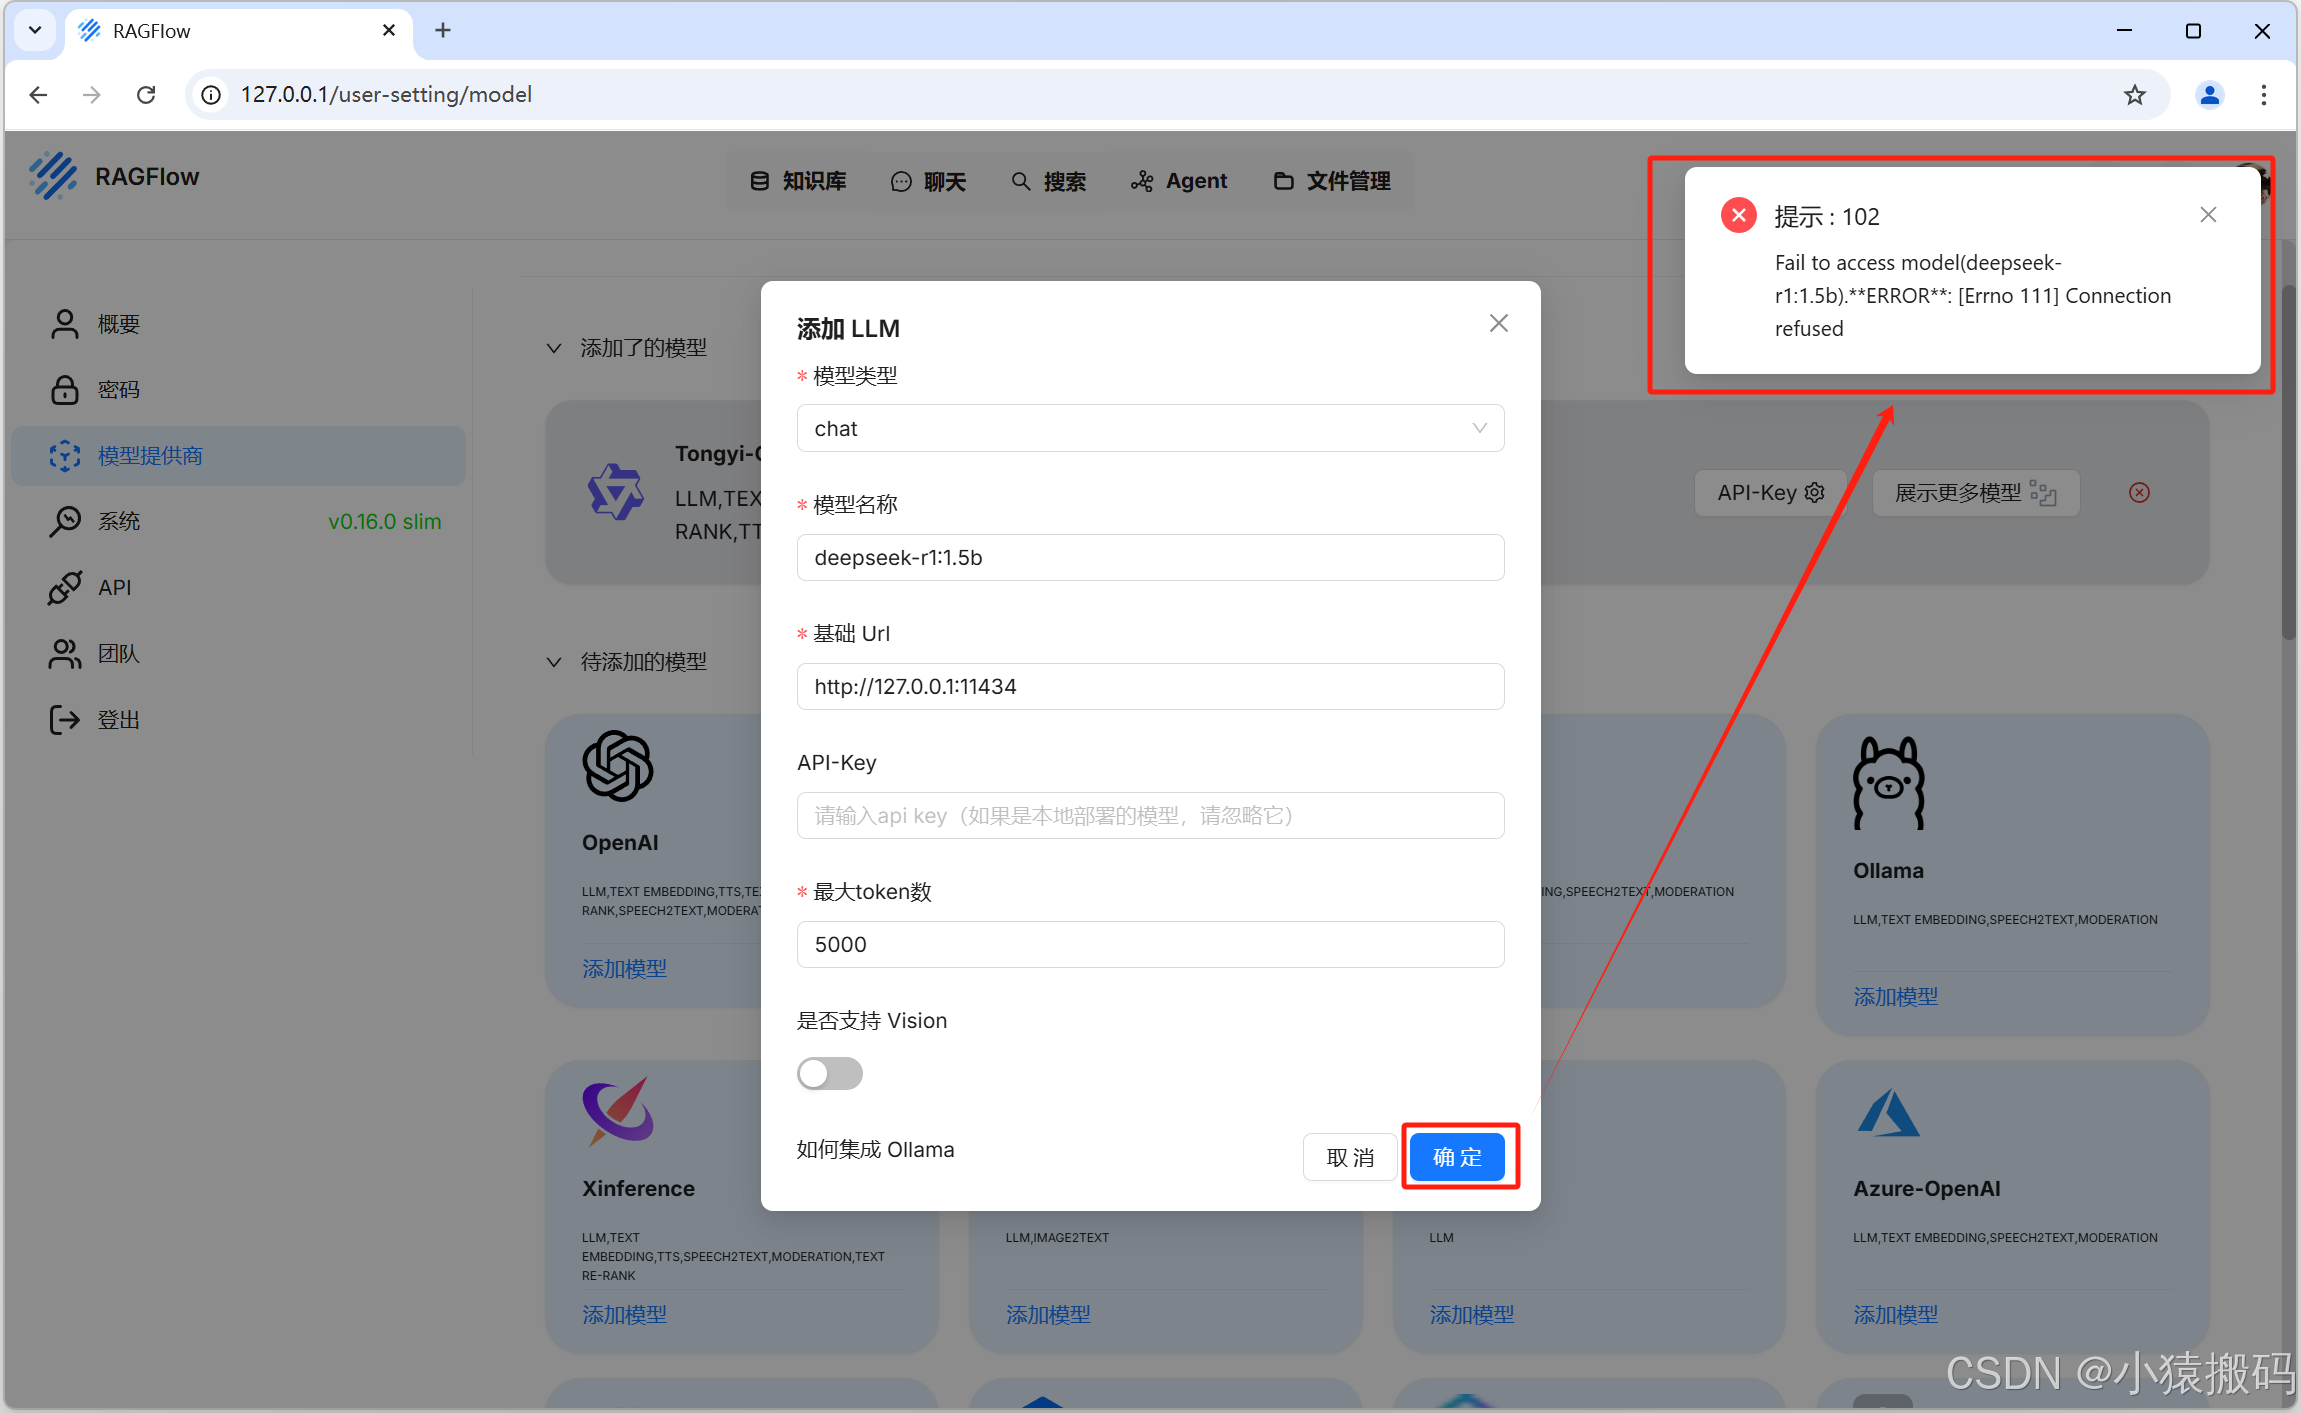Viewport: 2301px width, 1413px height.
Task: Click the 确定 confirm button
Action: pyautogui.click(x=1457, y=1157)
